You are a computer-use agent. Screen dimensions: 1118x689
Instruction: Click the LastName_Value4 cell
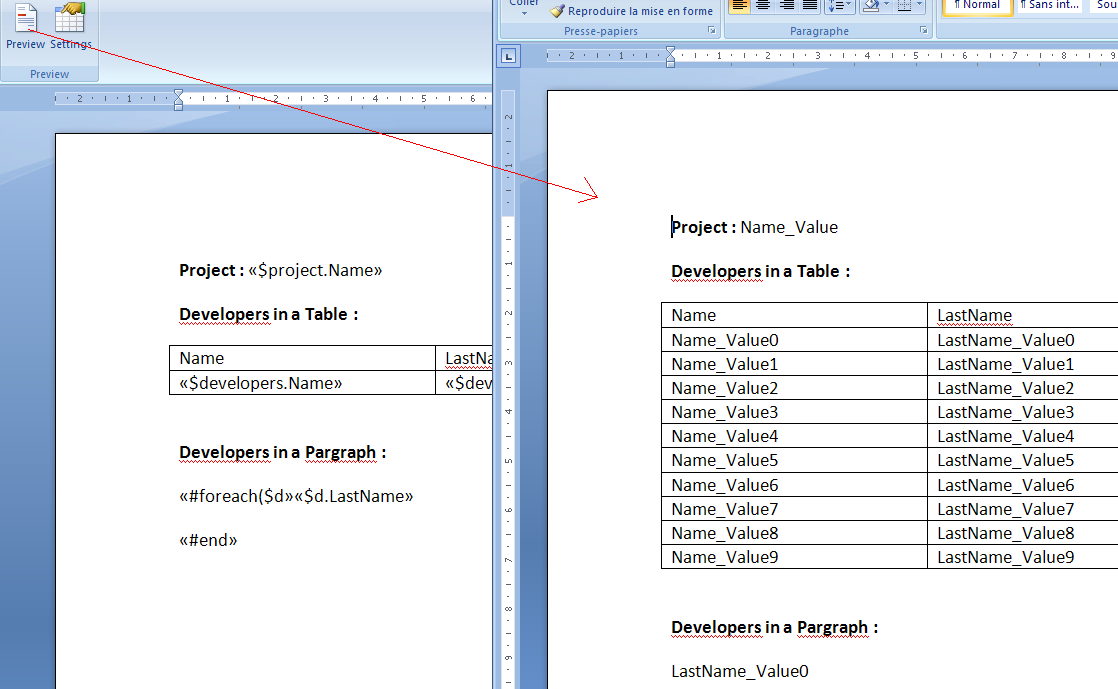[1022, 437]
